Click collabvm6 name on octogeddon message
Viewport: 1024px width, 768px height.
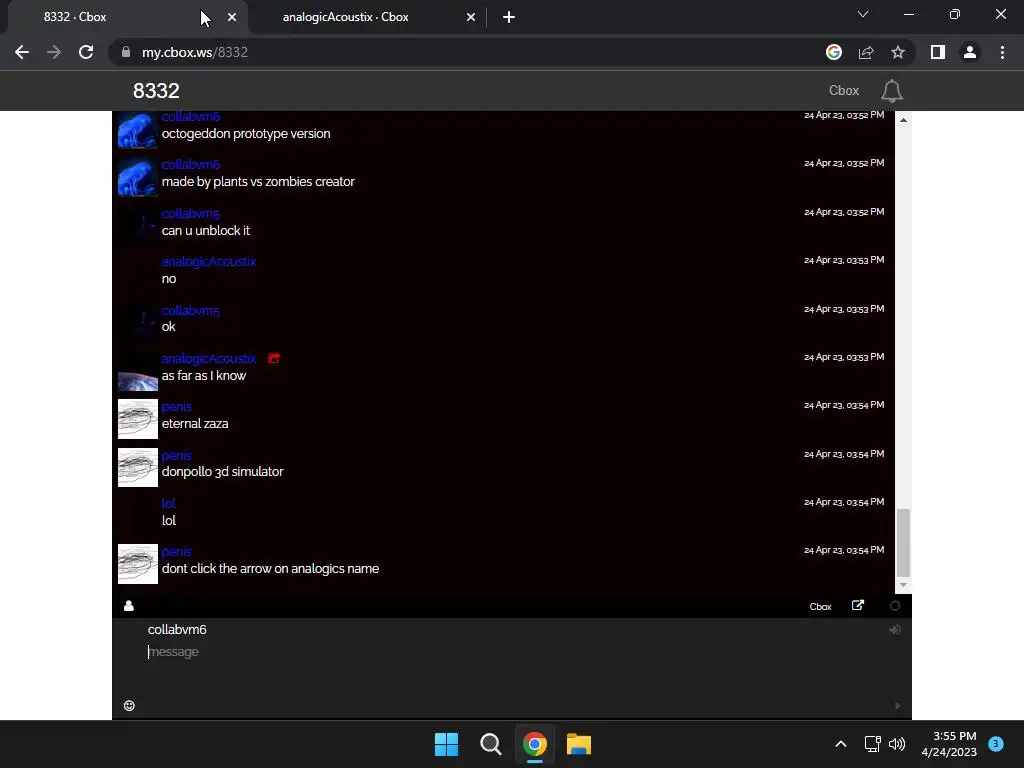click(191, 117)
